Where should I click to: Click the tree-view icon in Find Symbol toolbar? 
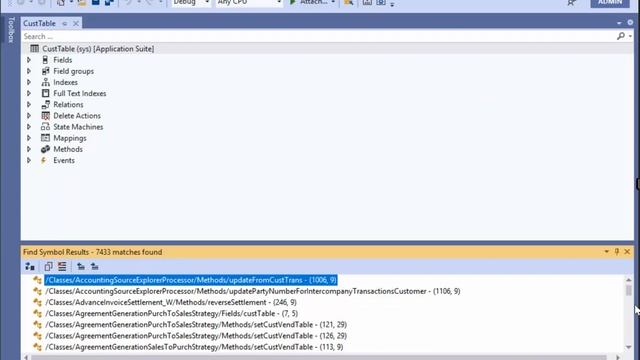tap(29, 267)
